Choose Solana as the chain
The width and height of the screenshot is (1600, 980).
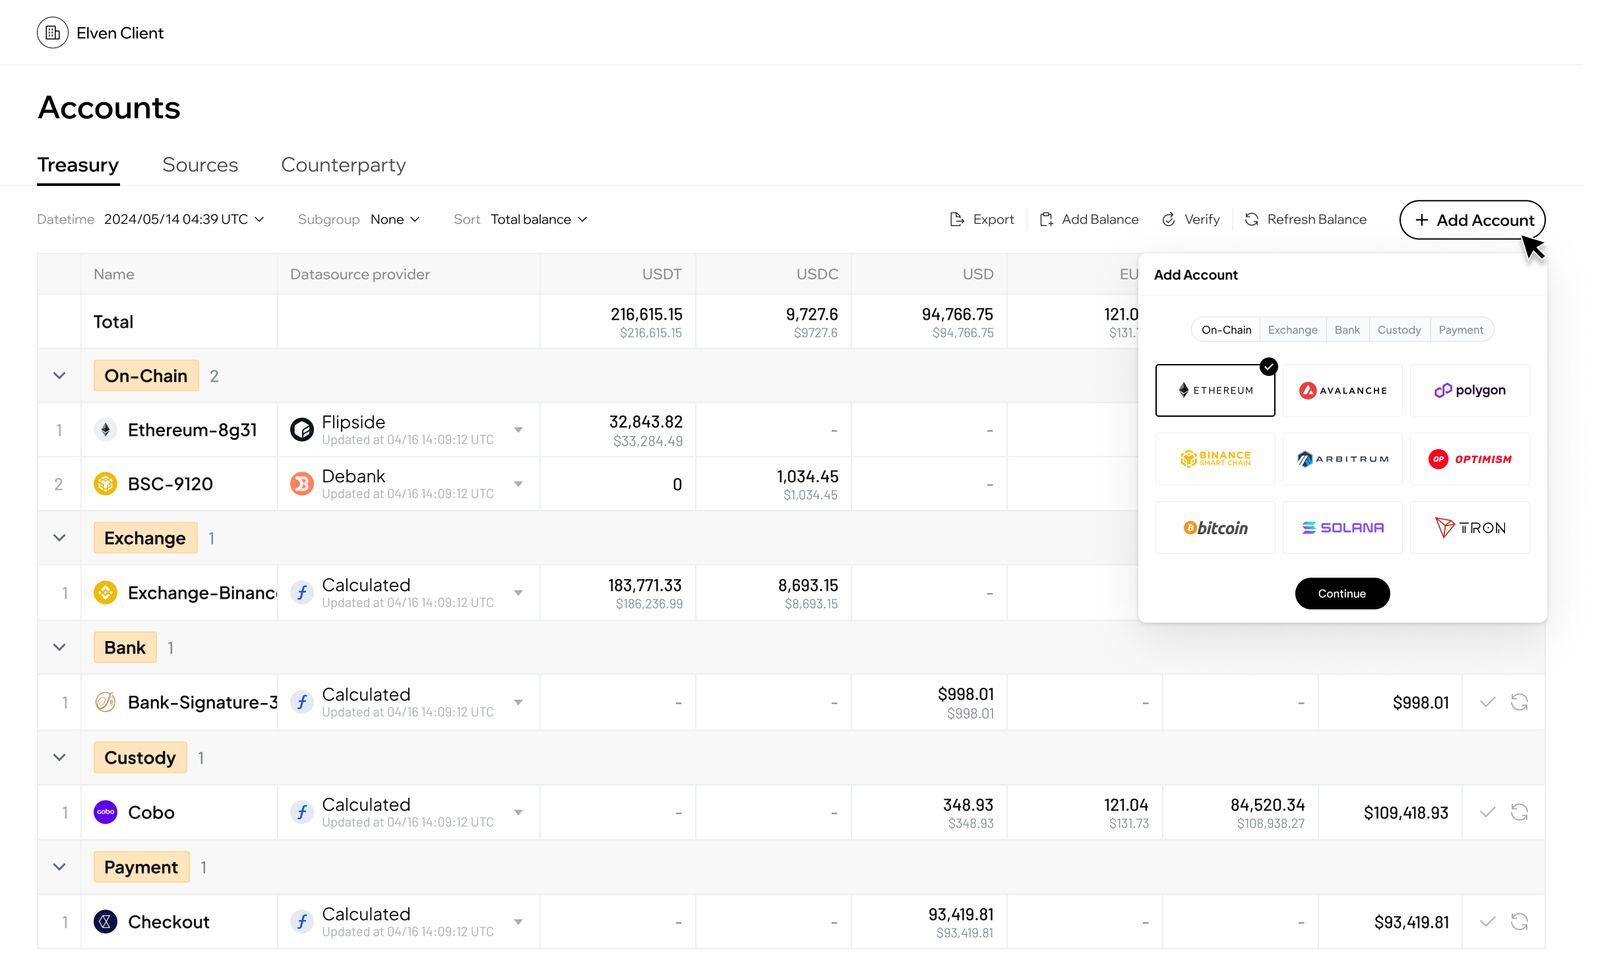(x=1342, y=528)
